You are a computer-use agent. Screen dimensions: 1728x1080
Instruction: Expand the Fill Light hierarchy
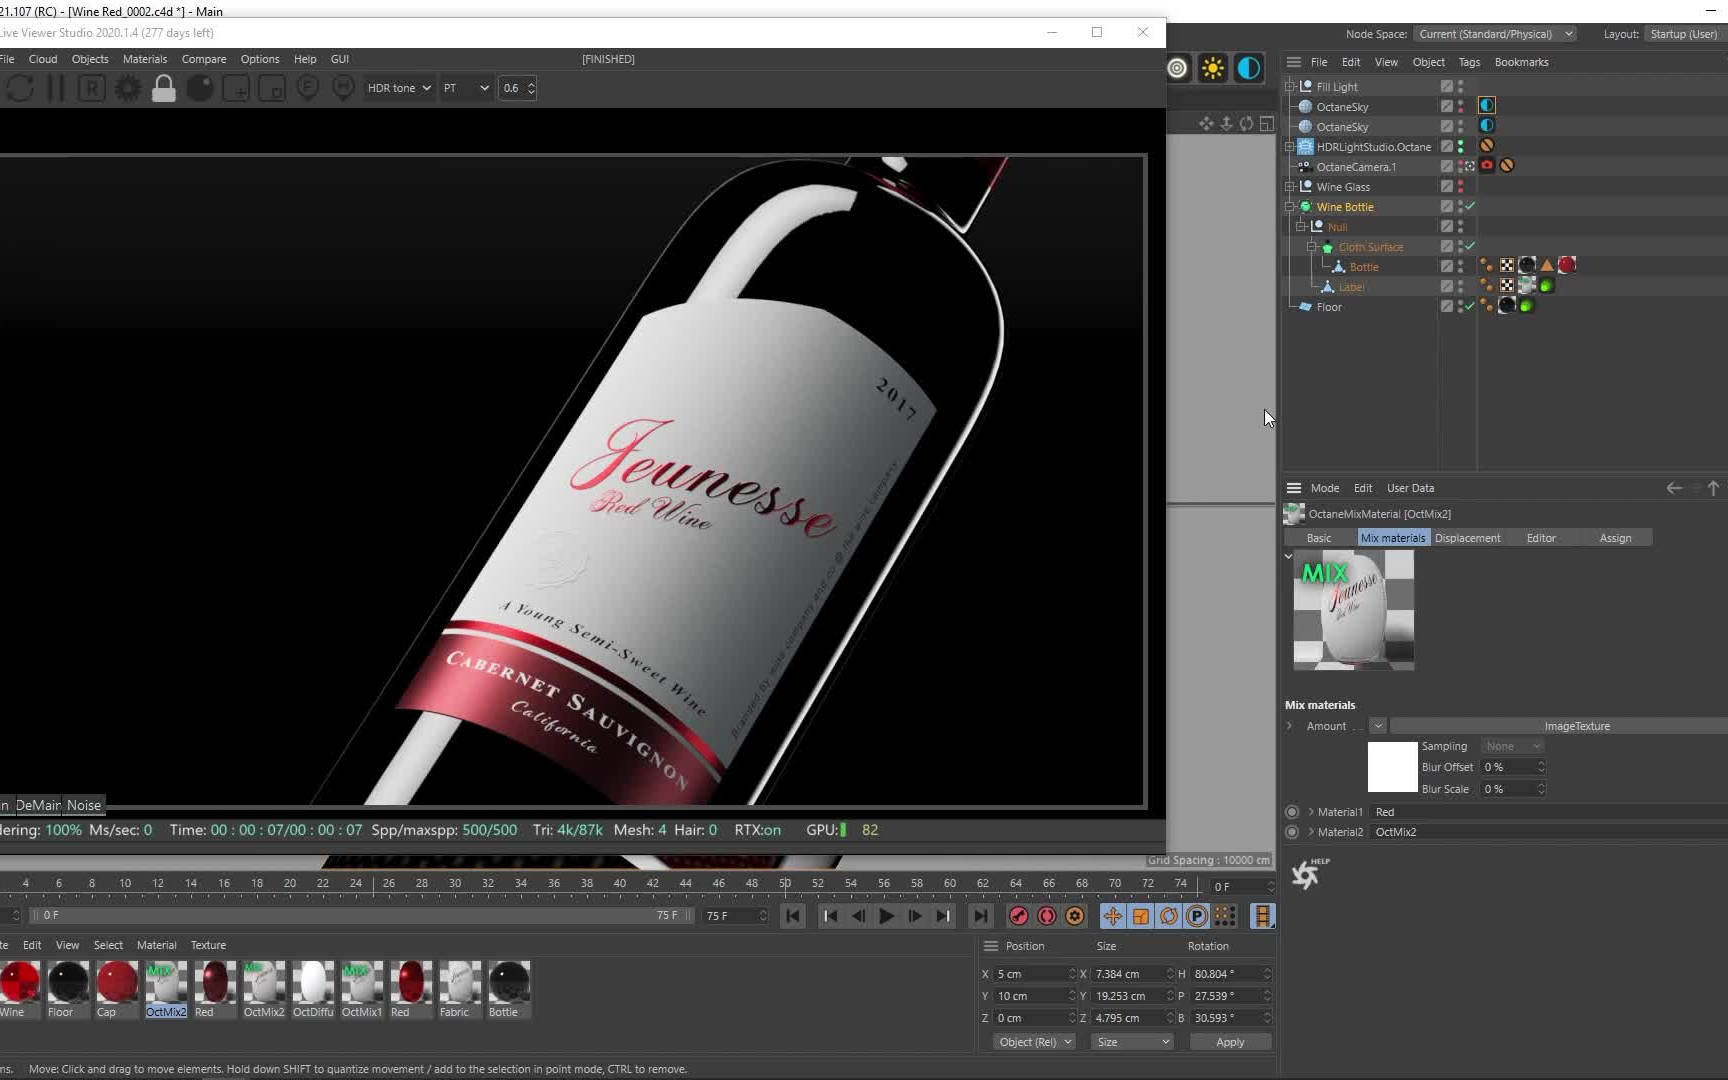click(1290, 87)
